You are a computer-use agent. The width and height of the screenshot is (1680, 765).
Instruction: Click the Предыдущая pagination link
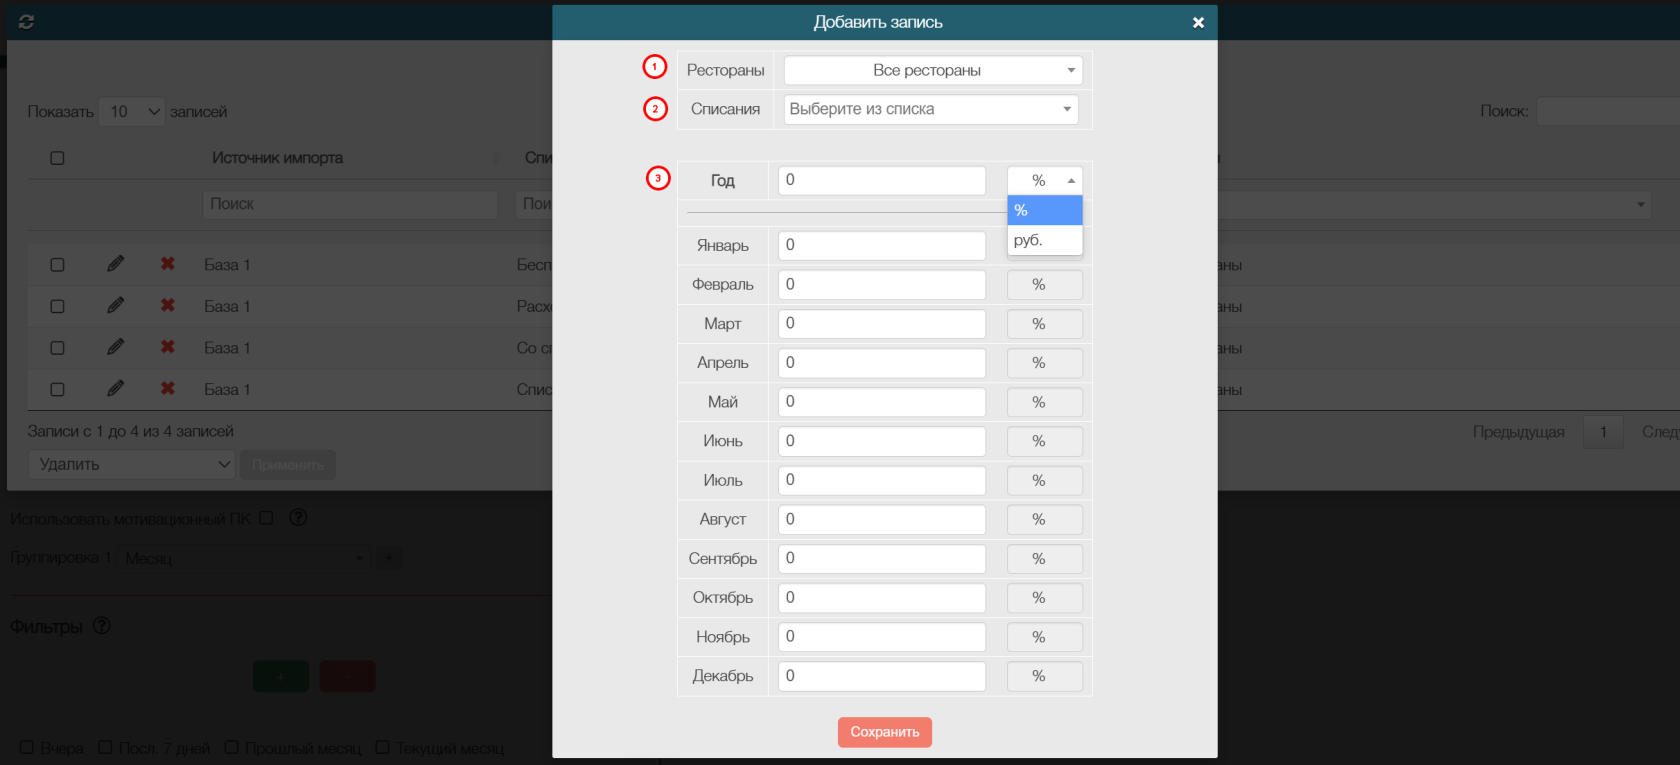[1518, 432]
